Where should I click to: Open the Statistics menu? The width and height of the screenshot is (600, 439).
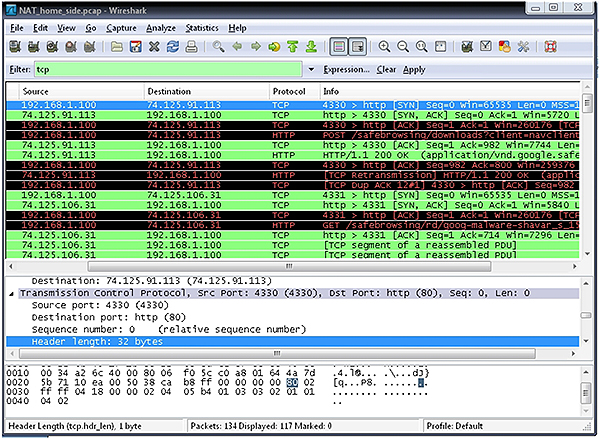pyautogui.click(x=202, y=28)
